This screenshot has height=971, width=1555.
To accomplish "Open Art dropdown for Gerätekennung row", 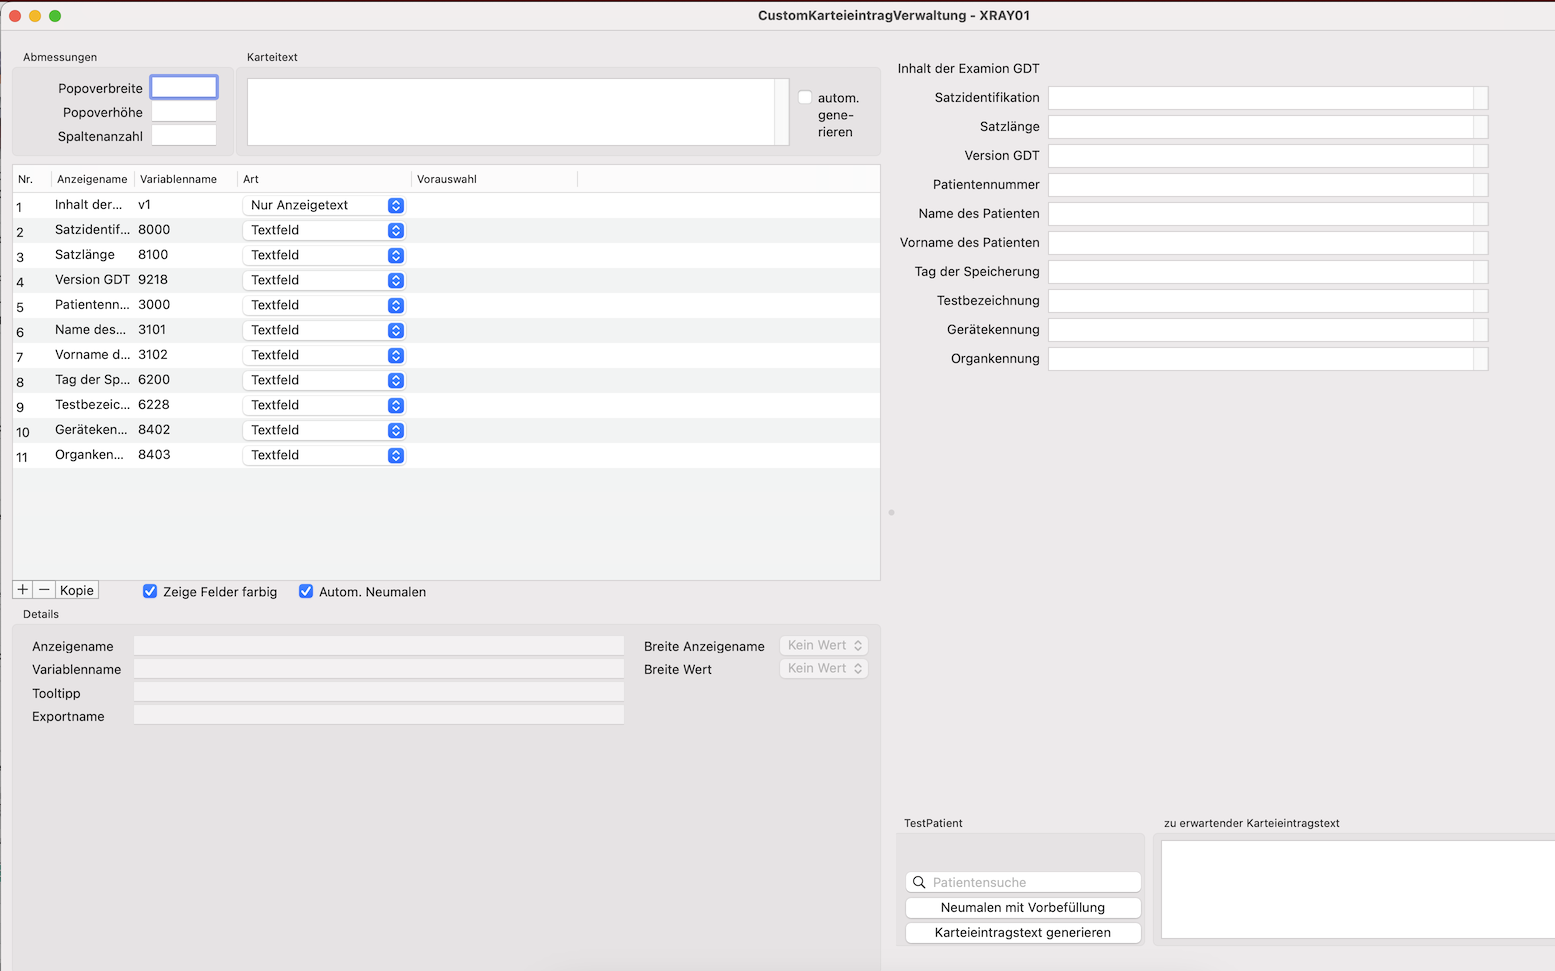I will (x=324, y=430).
